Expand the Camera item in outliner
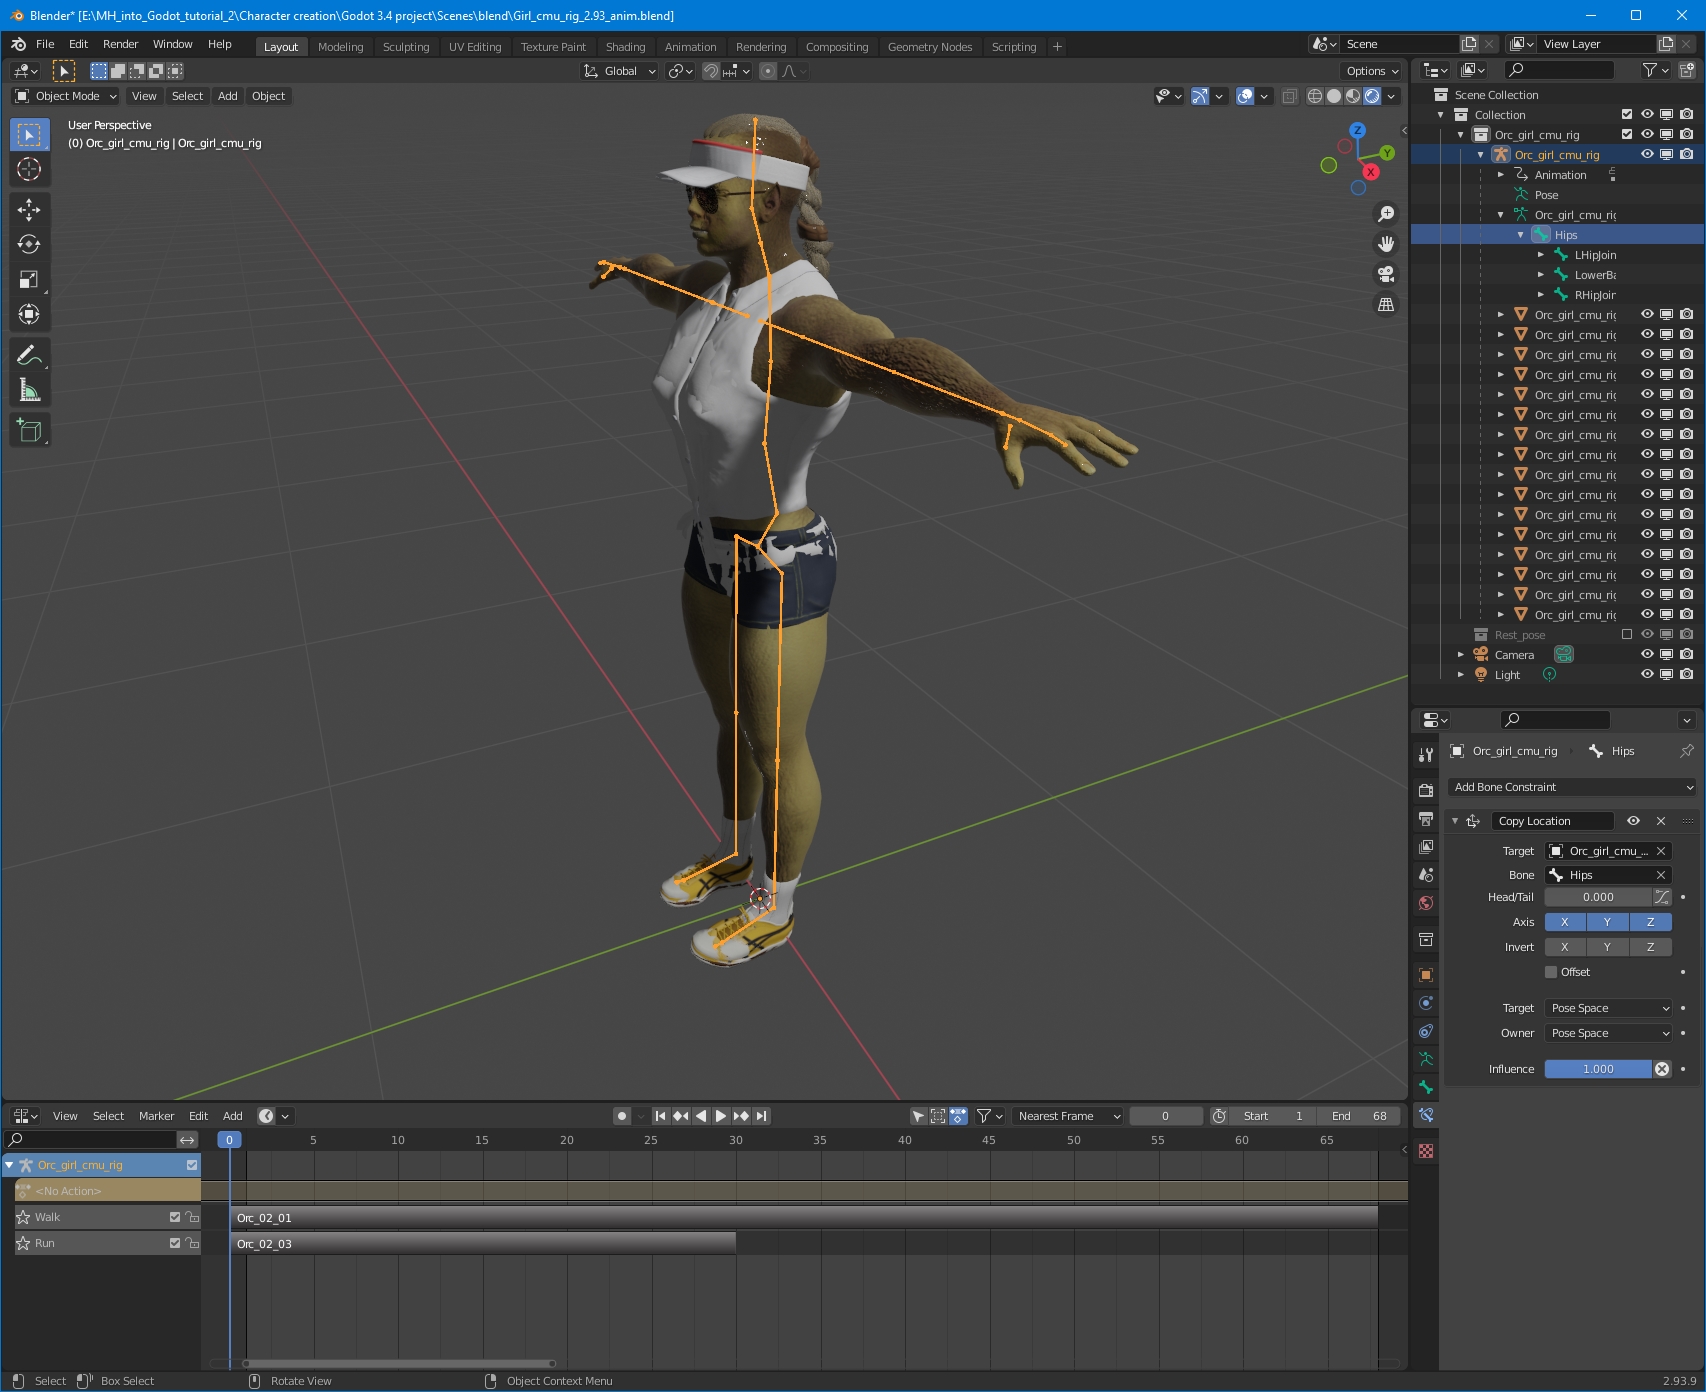Screen dimensions: 1706x1392 point(1461,655)
